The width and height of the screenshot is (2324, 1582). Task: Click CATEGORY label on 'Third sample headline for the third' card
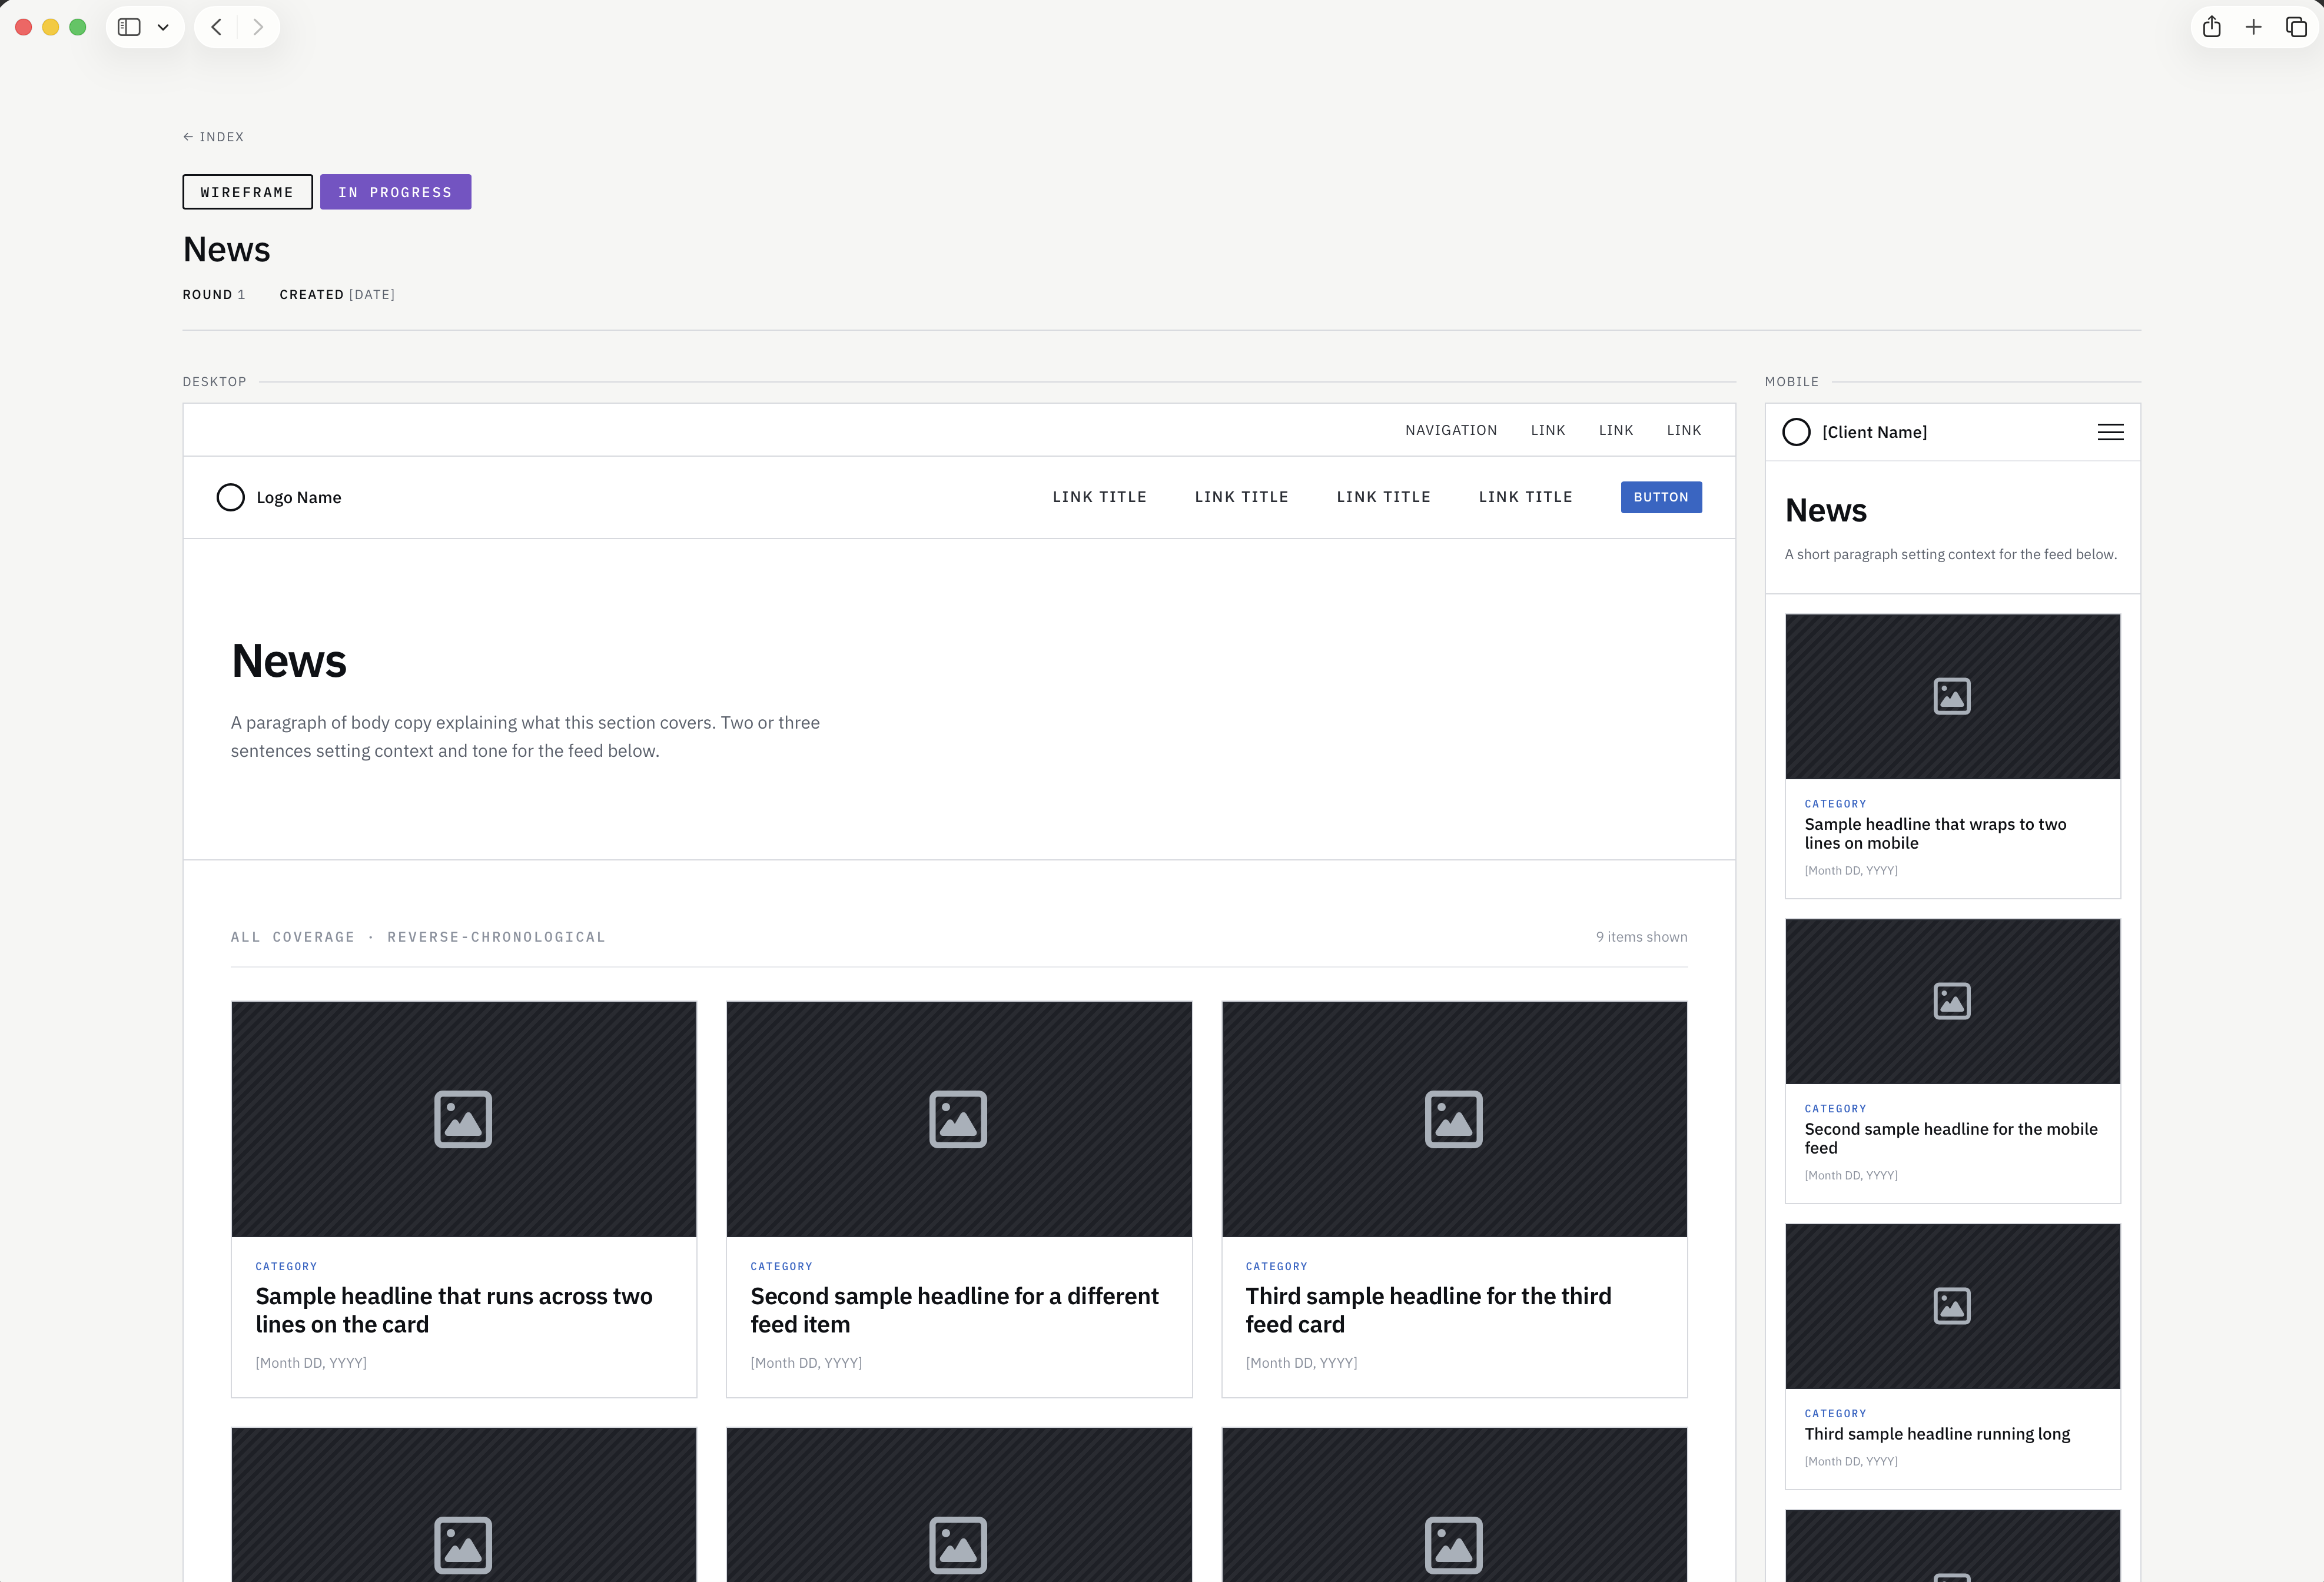1276,1266
